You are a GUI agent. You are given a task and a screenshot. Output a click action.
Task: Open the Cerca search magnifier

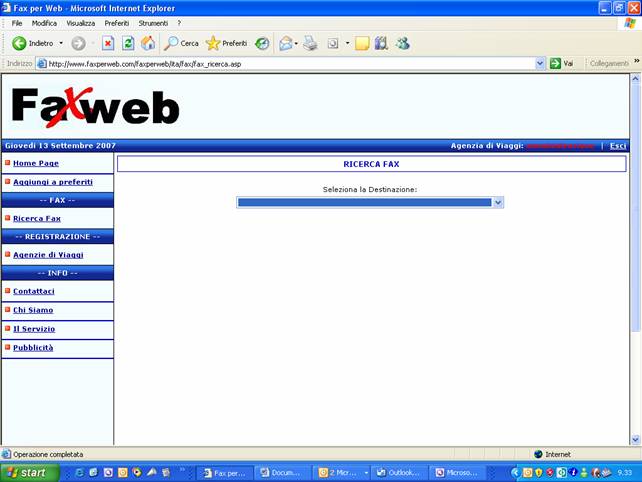(181, 43)
